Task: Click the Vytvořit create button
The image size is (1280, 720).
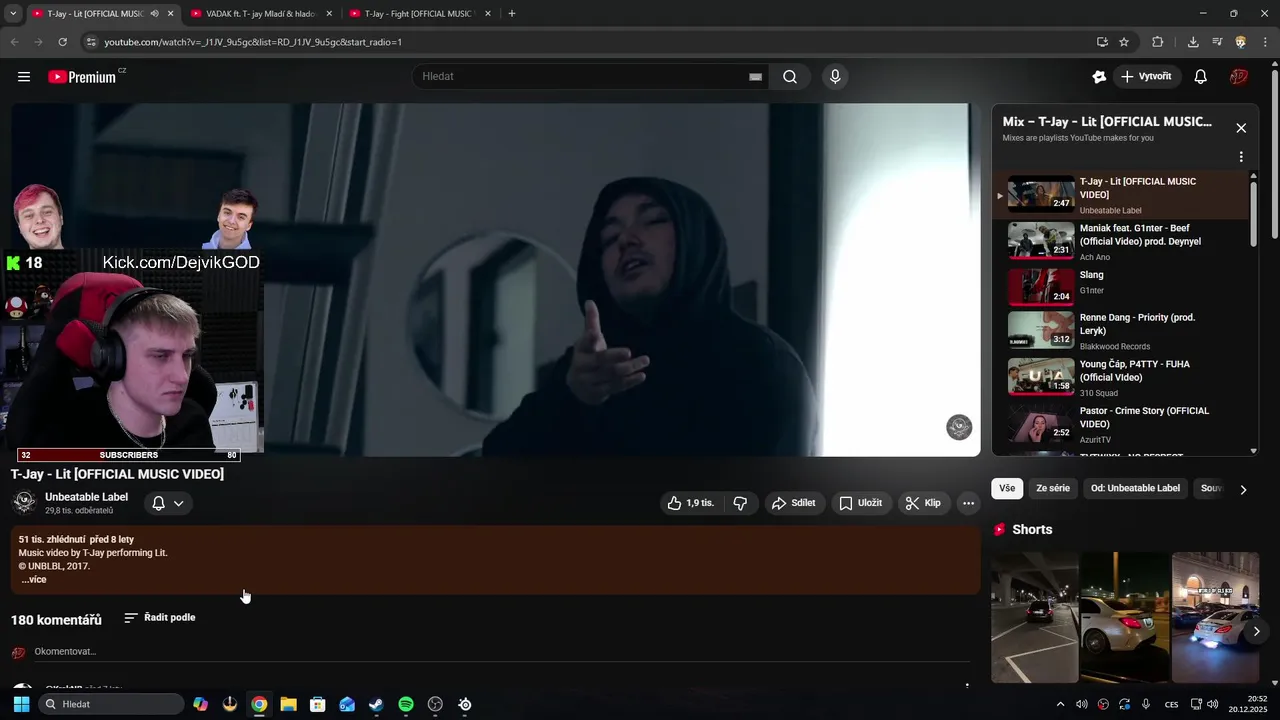Action: (1147, 77)
